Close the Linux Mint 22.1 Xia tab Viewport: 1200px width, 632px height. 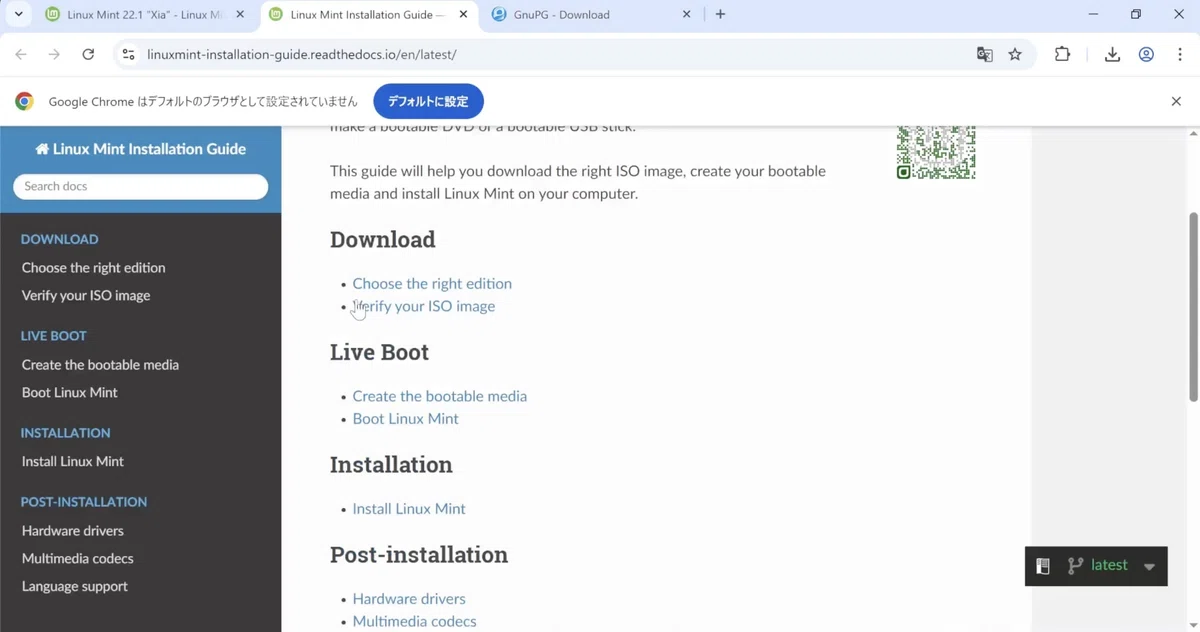click(x=240, y=15)
